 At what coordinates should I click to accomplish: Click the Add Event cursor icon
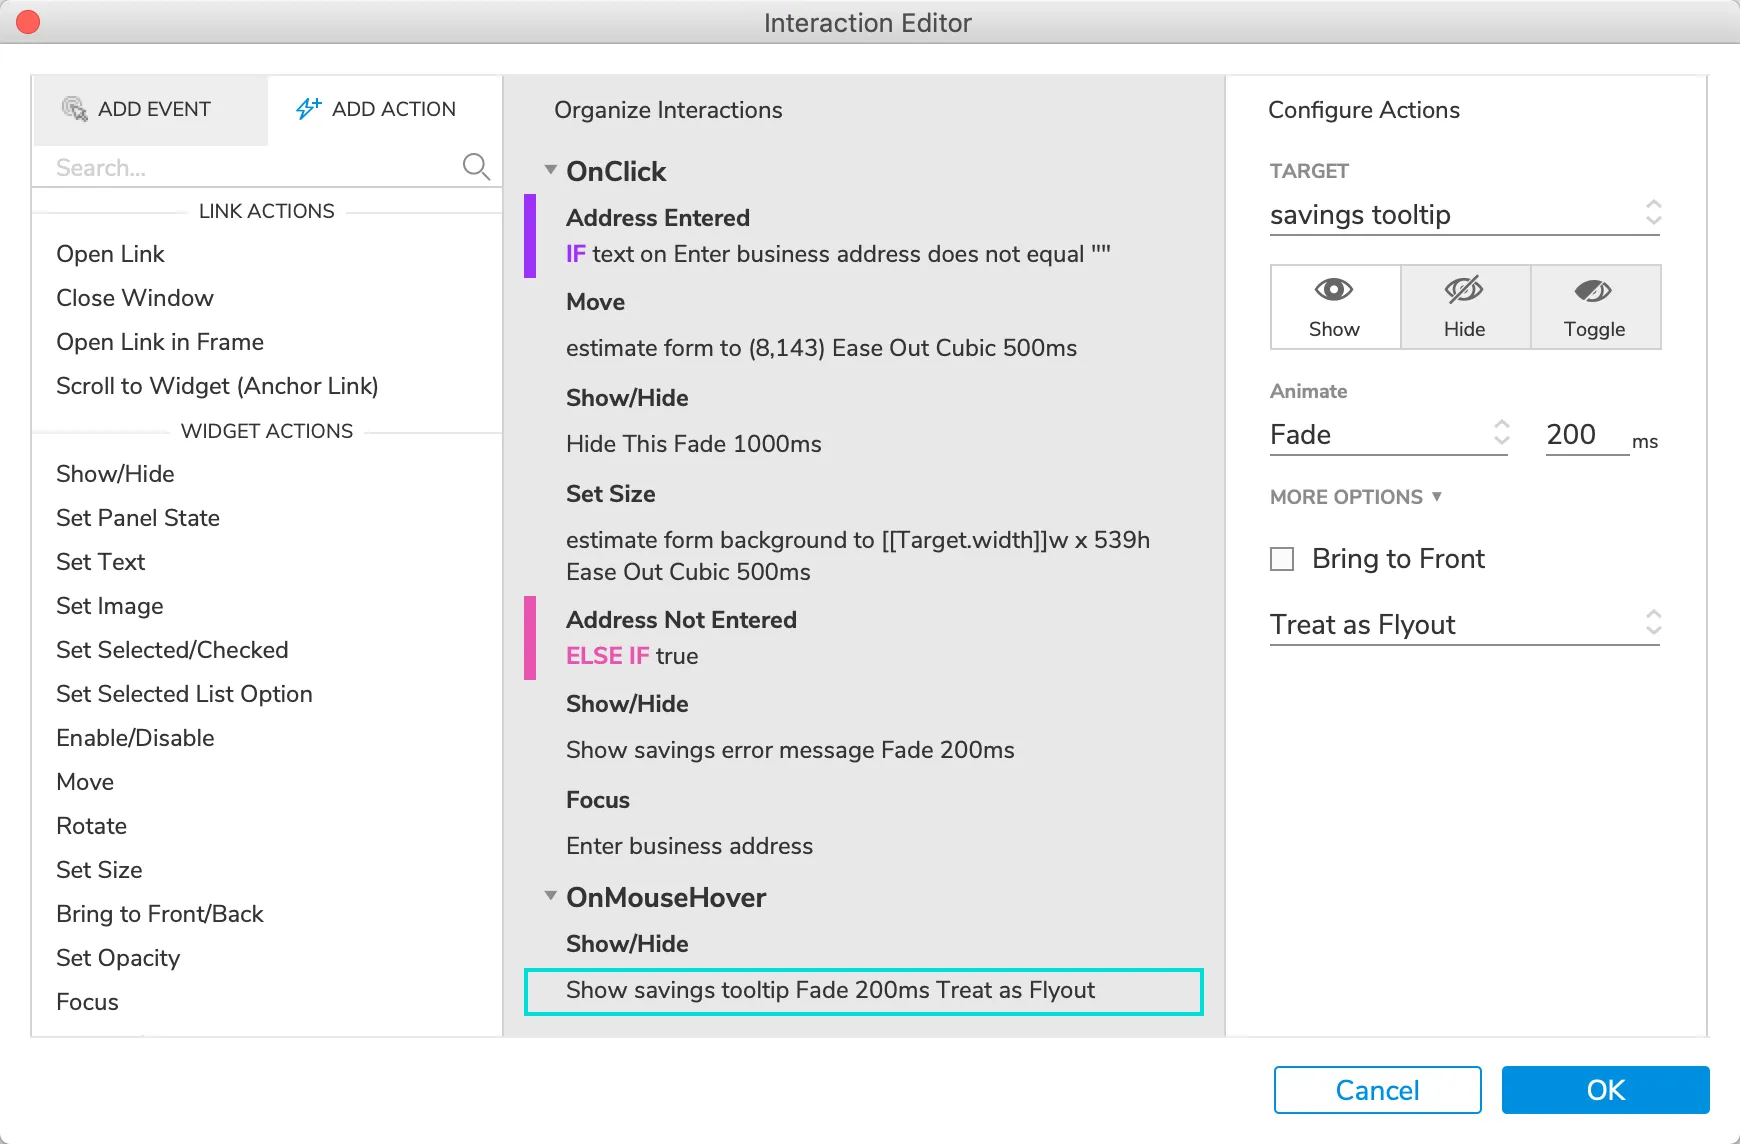pyautogui.click(x=75, y=109)
